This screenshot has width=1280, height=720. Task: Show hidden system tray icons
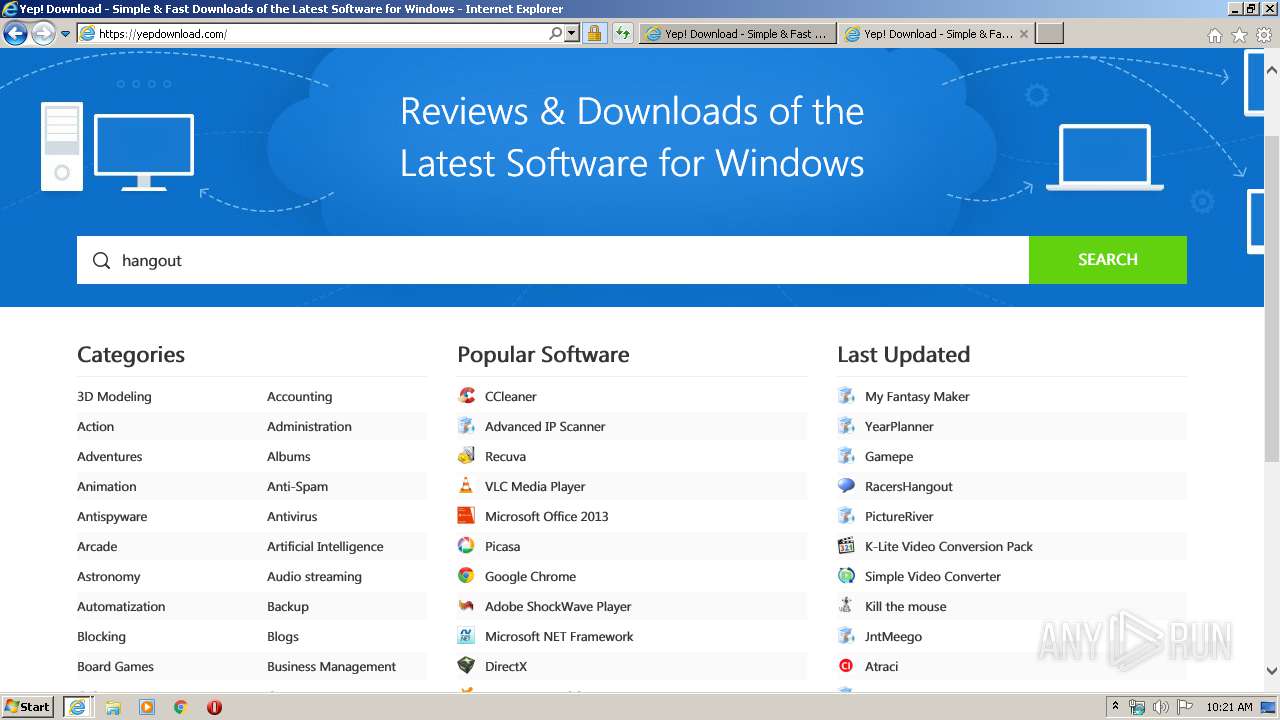[1115, 707]
